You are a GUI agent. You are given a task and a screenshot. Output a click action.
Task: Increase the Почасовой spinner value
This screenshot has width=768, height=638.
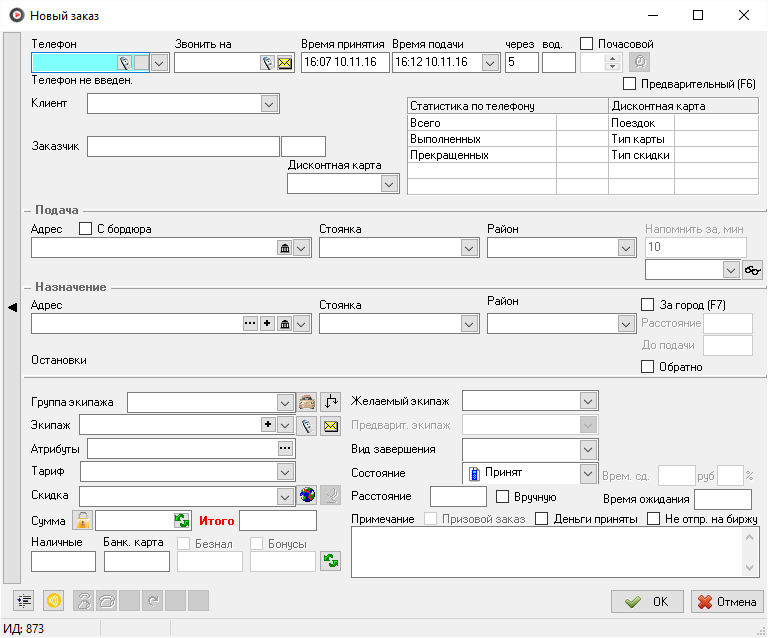612,58
